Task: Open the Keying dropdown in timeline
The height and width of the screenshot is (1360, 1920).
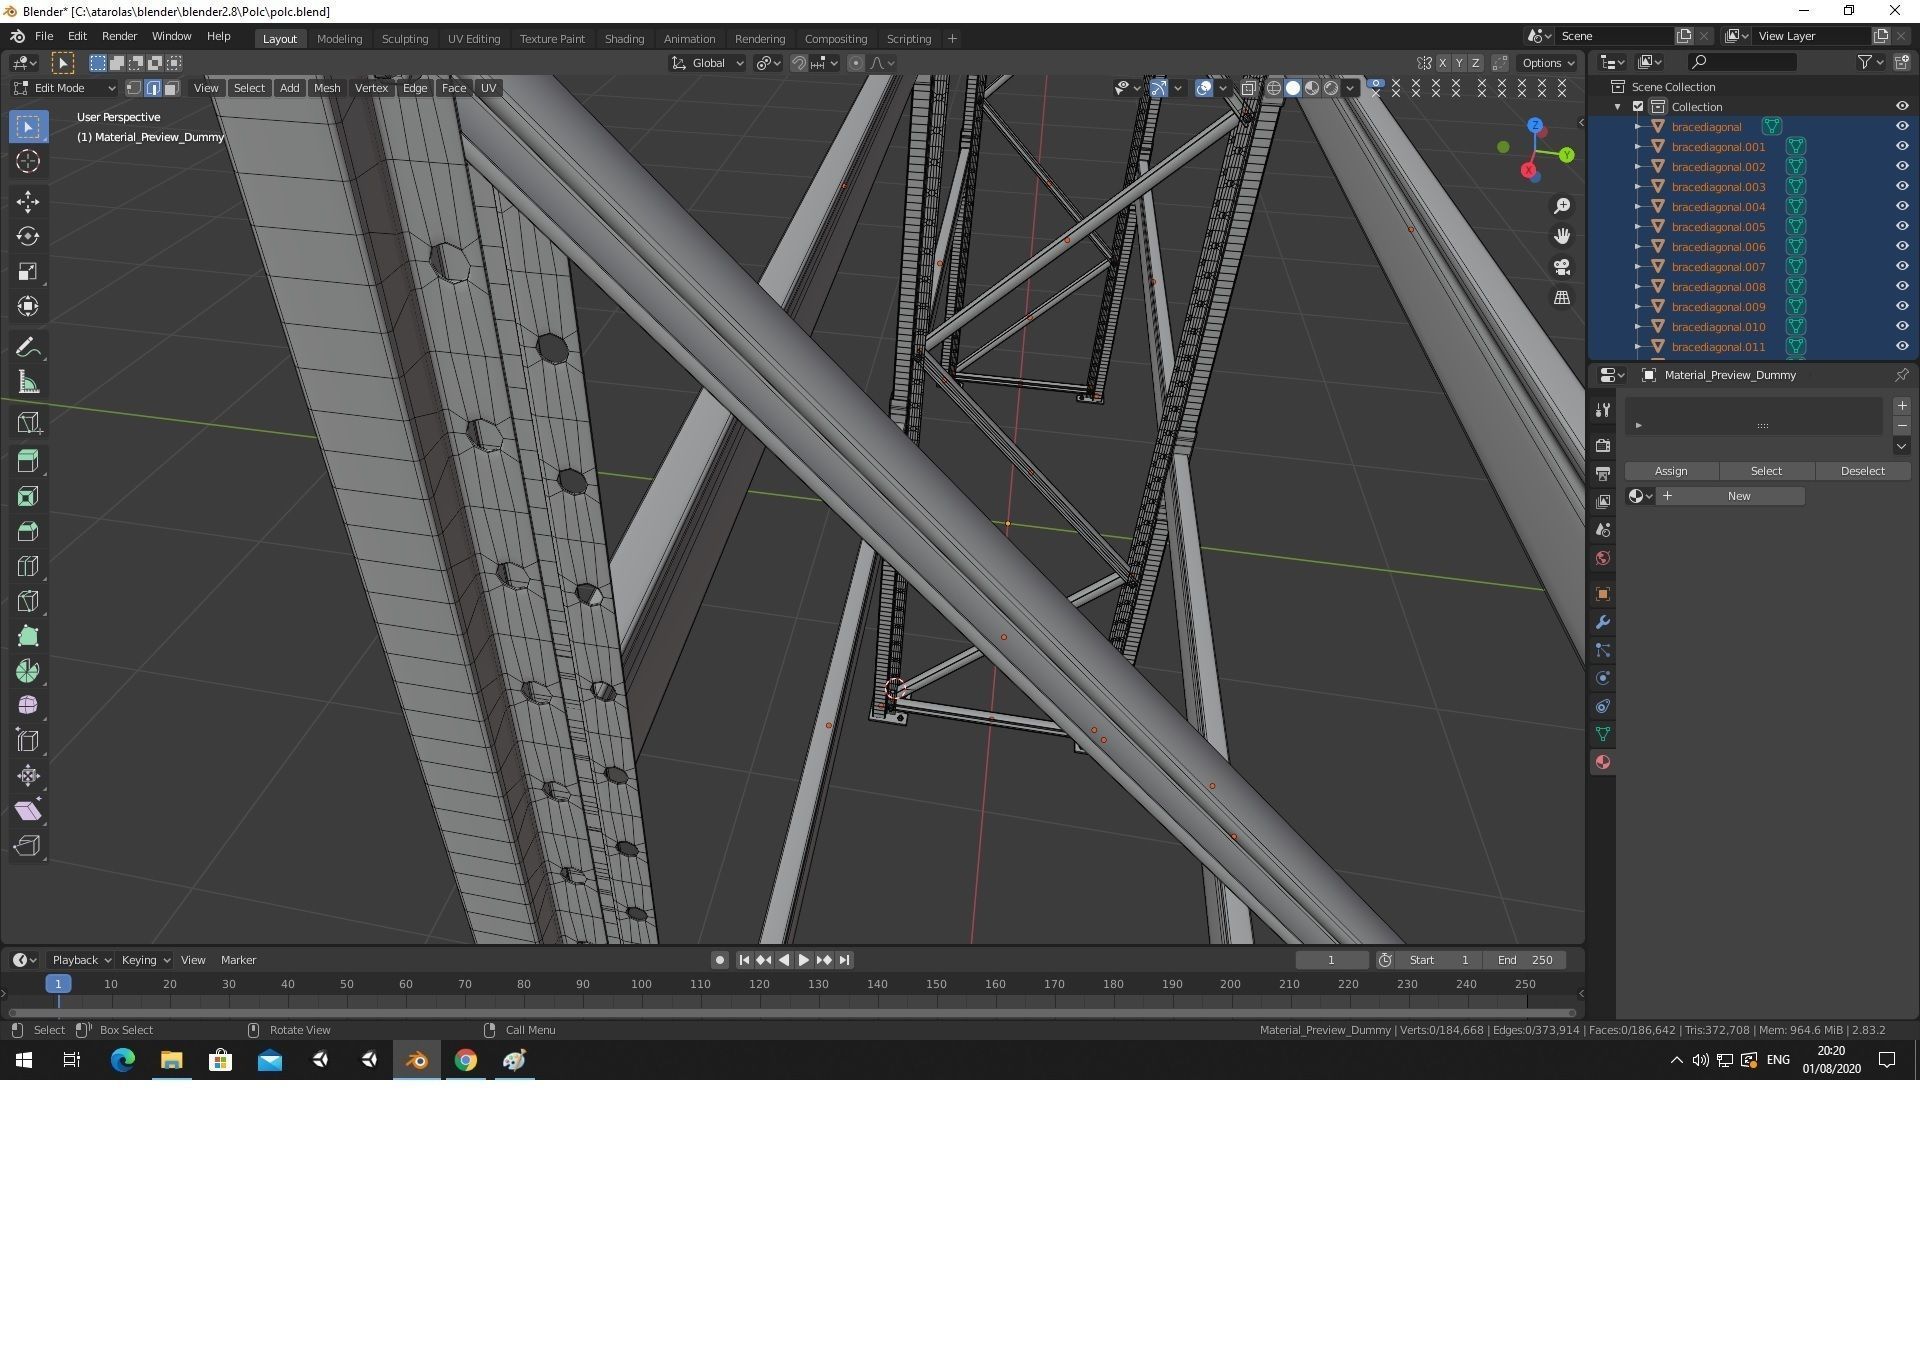Action: [x=145, y=960]
